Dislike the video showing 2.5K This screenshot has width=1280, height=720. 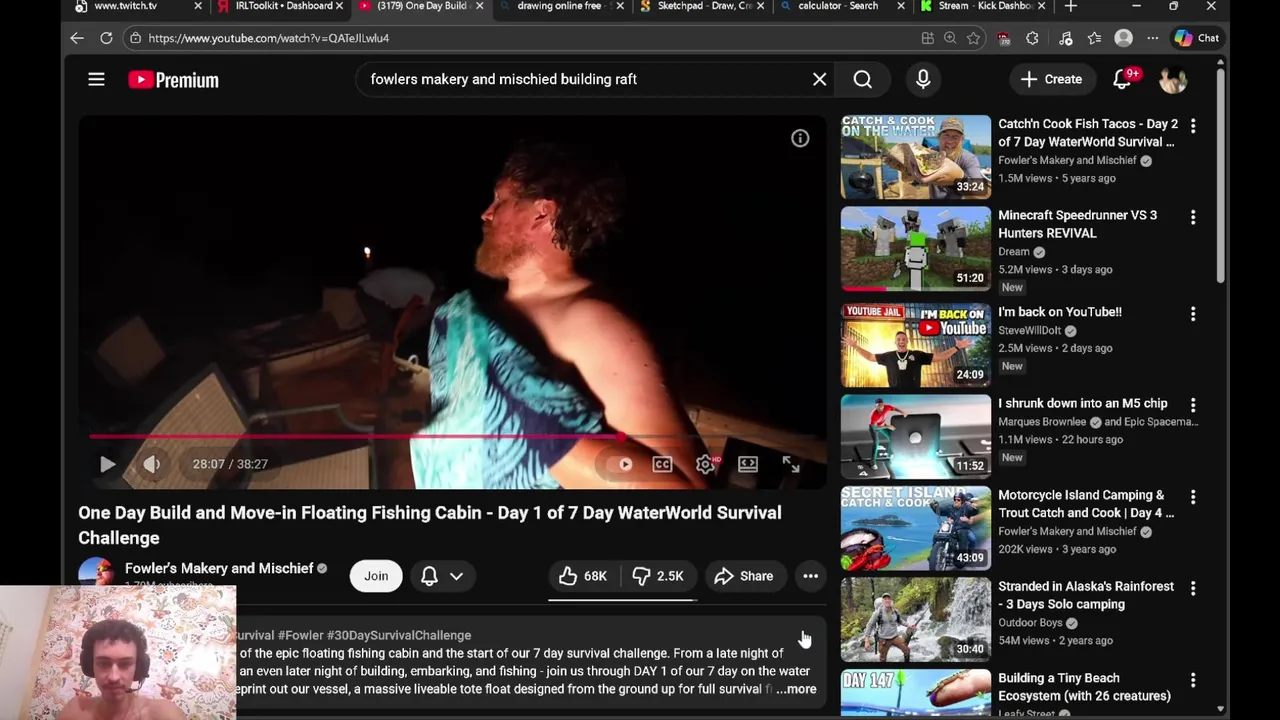(x=658, y=576)
